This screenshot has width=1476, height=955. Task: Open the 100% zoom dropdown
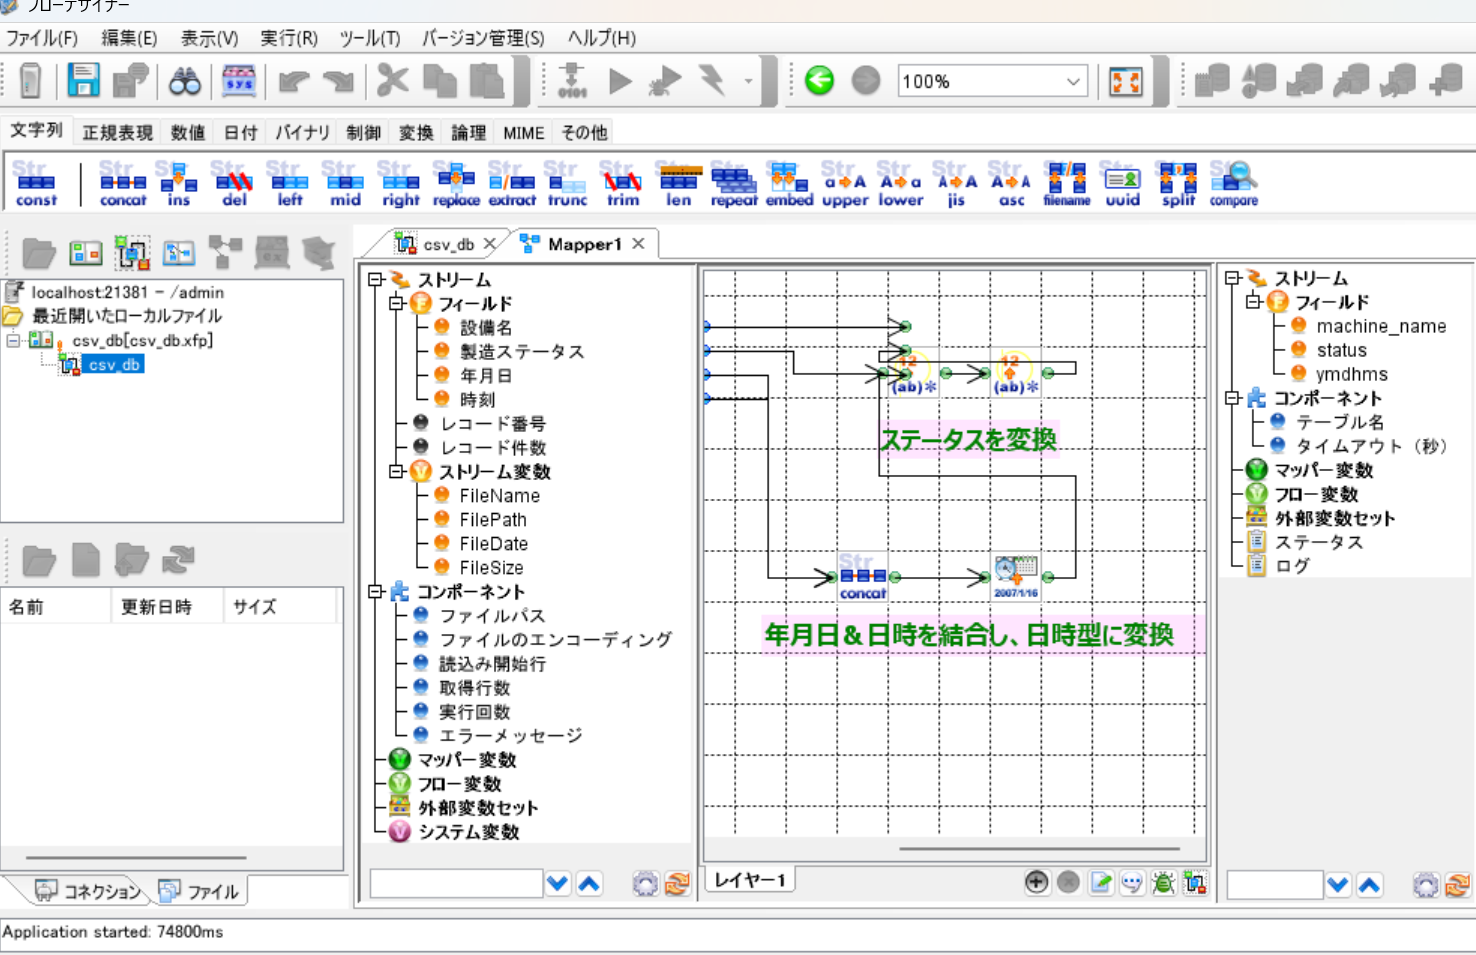point(1073,82)
